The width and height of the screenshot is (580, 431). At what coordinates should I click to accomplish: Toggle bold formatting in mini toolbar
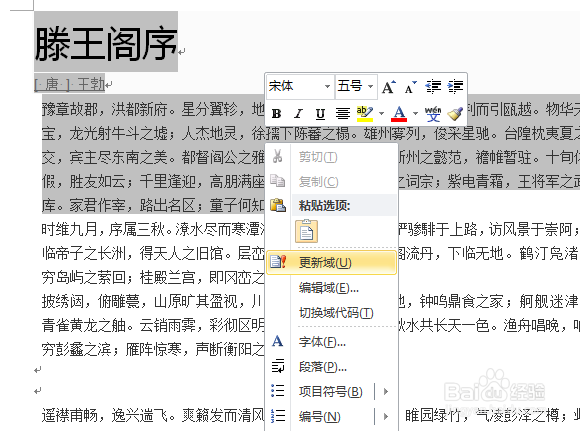click(x=276, y=114)
